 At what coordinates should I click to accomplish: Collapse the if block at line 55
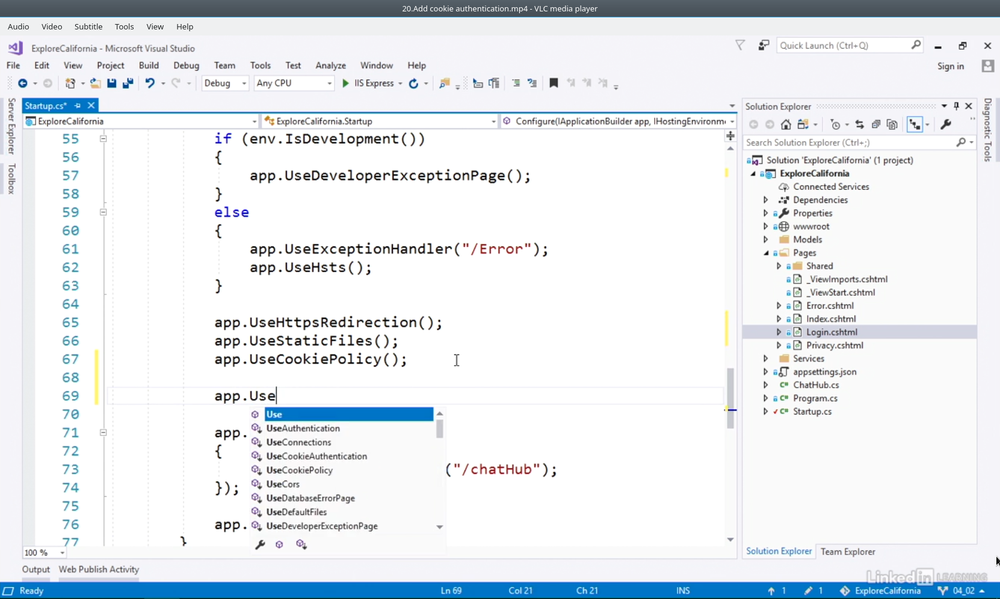[x=103, y=138]
